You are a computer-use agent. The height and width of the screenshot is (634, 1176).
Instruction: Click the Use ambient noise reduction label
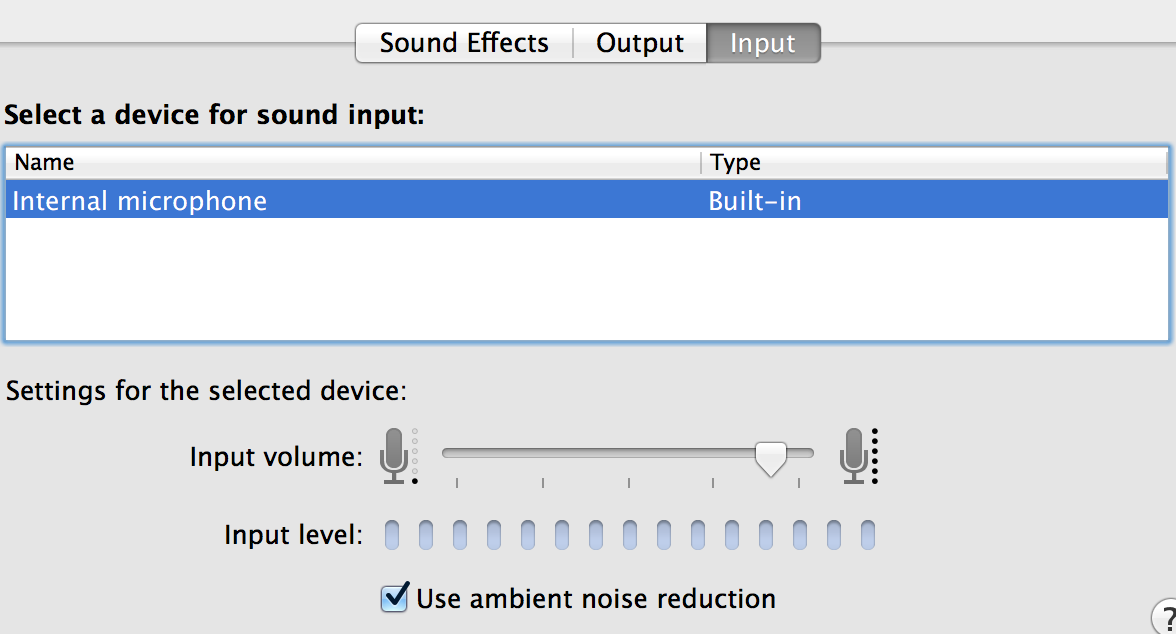[x=596, y=599]
